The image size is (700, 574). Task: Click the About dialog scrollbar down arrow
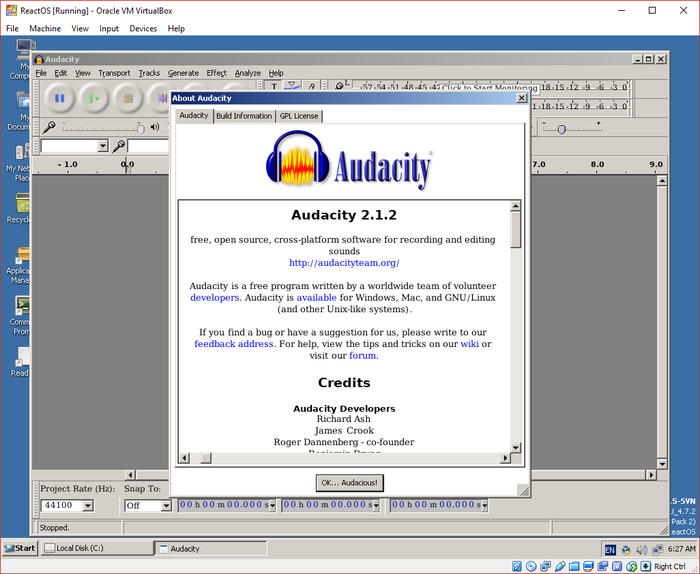pos(516,447)
